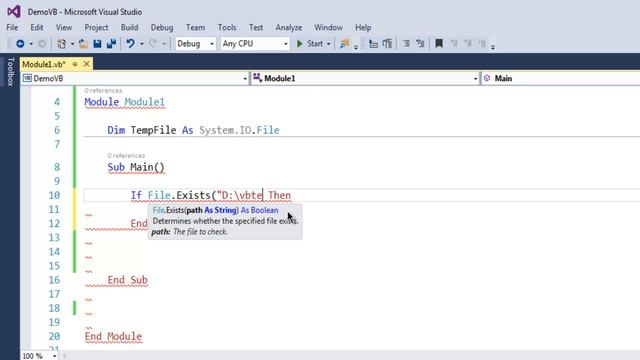Click the Navigate Backward arrow icon

[x=20, y=43]
